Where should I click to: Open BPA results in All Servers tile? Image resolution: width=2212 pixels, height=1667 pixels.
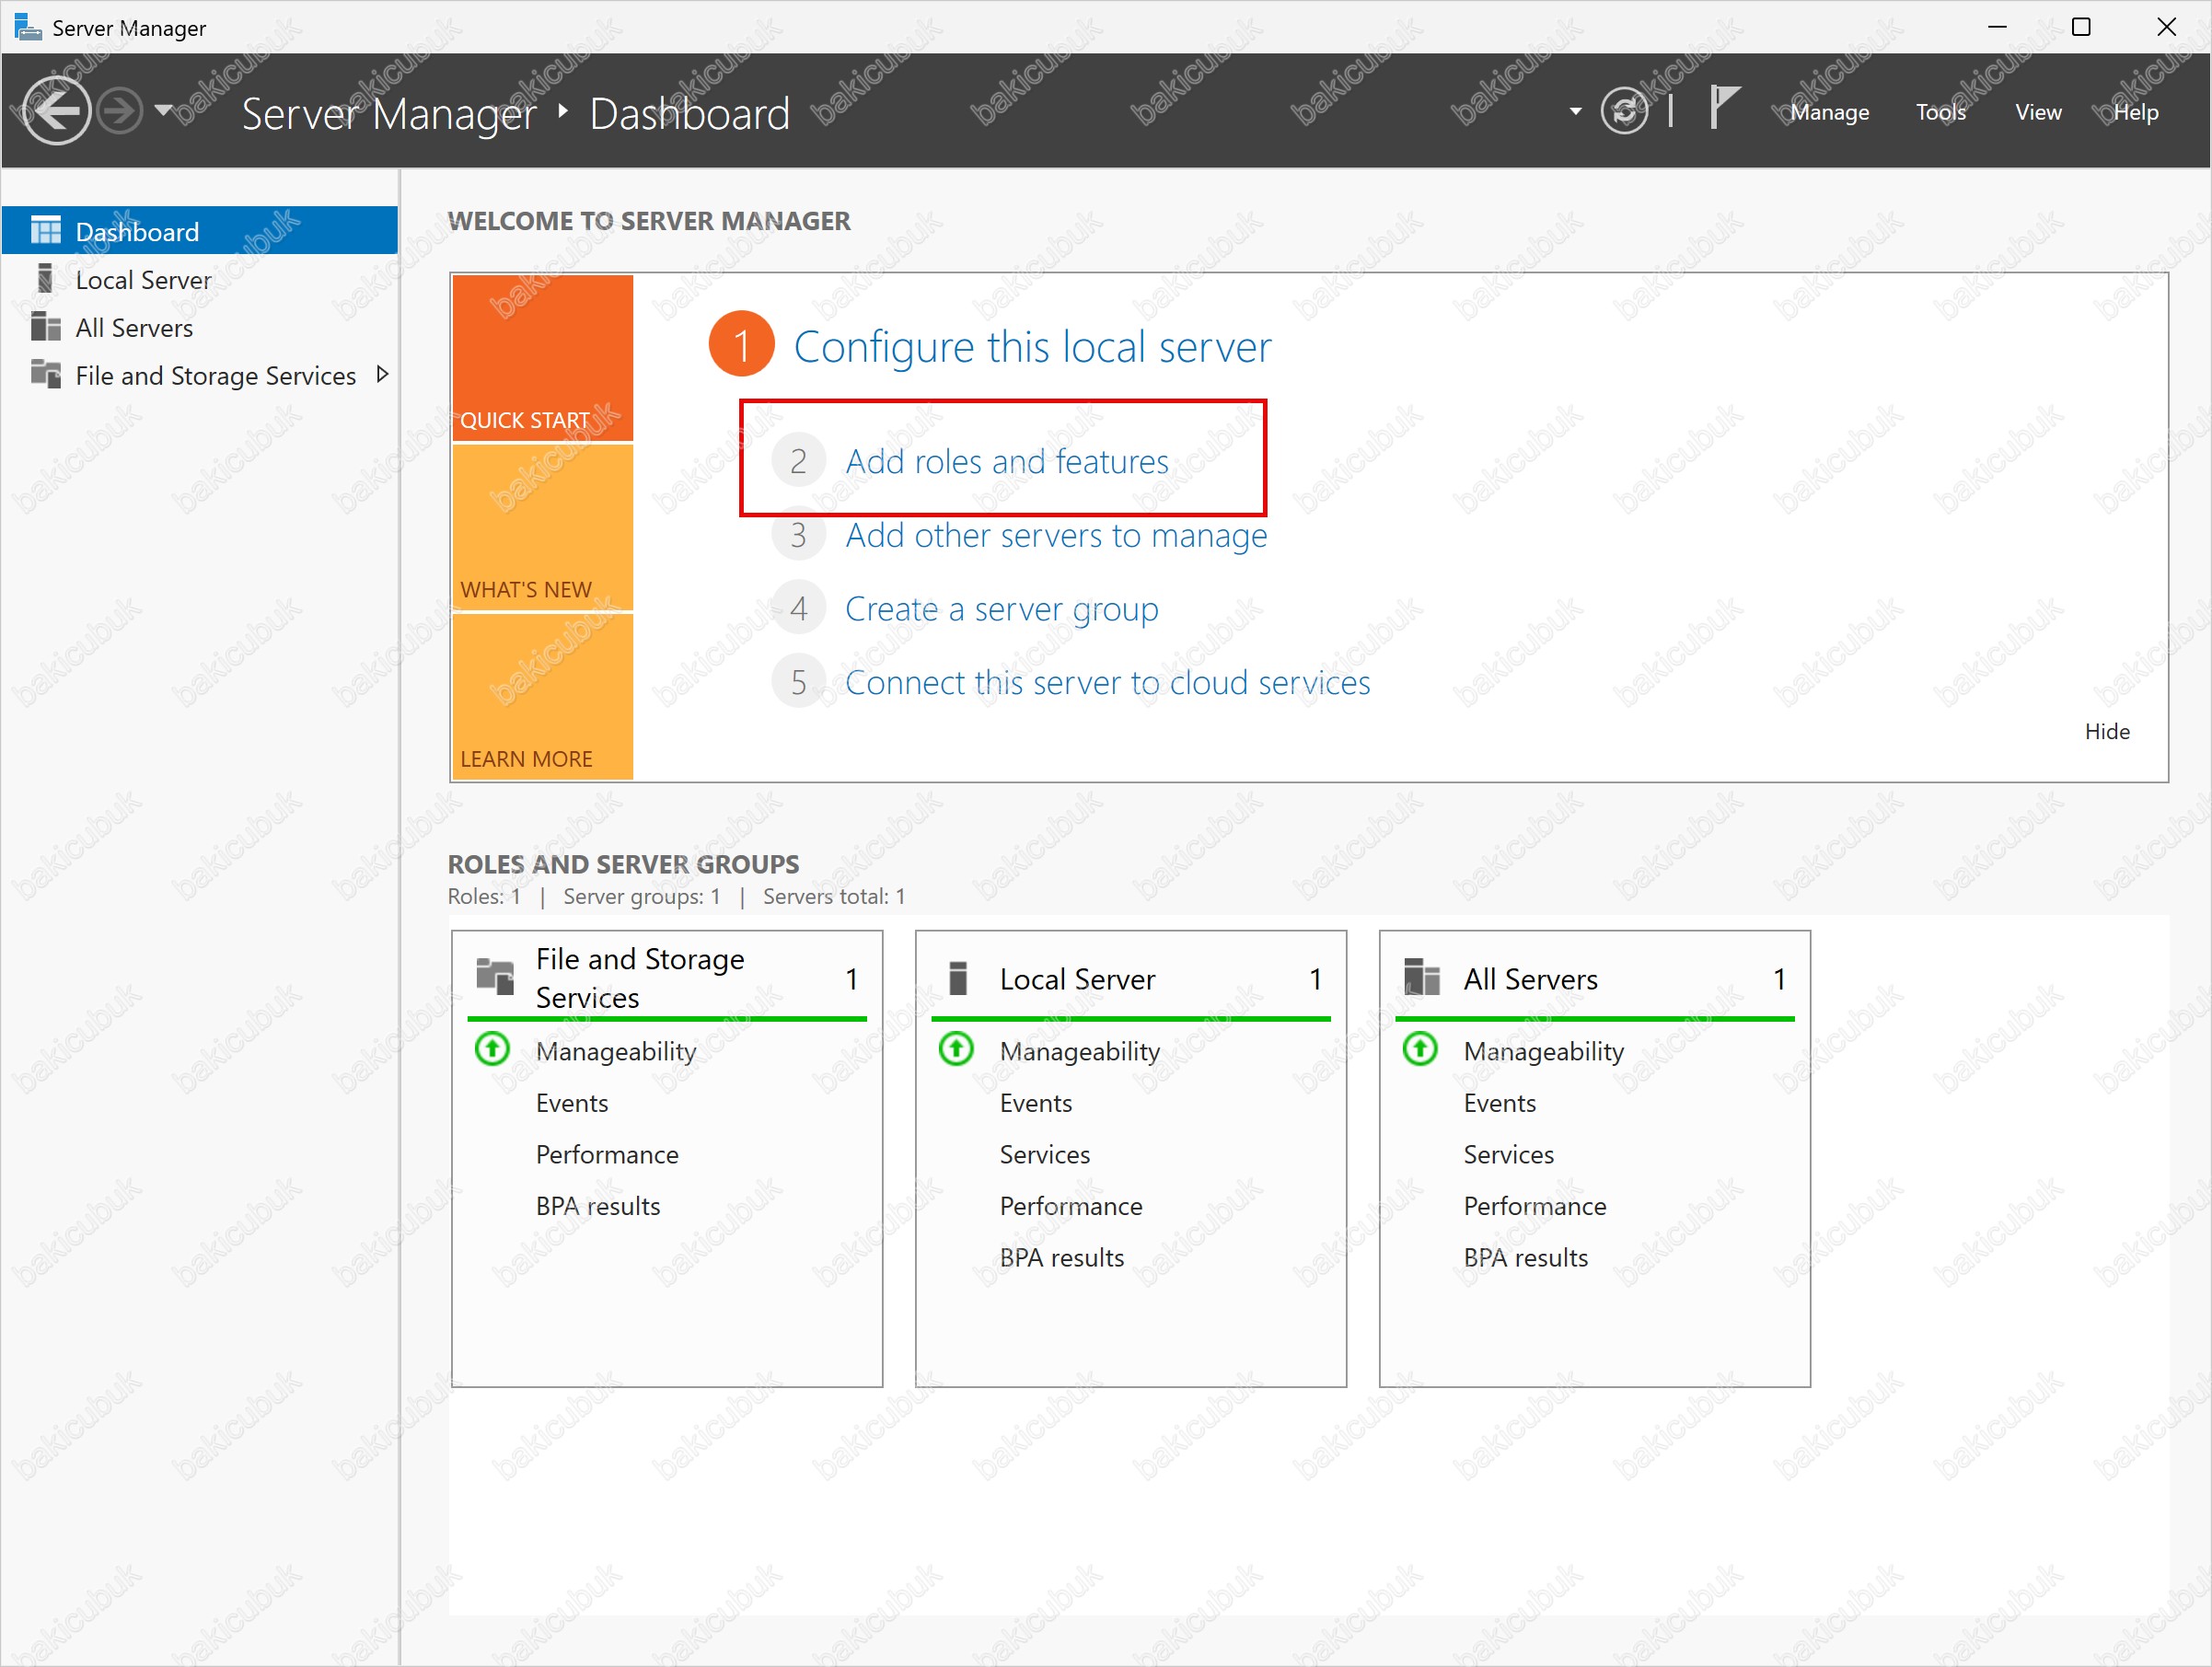click(x=1525, y=1257)
